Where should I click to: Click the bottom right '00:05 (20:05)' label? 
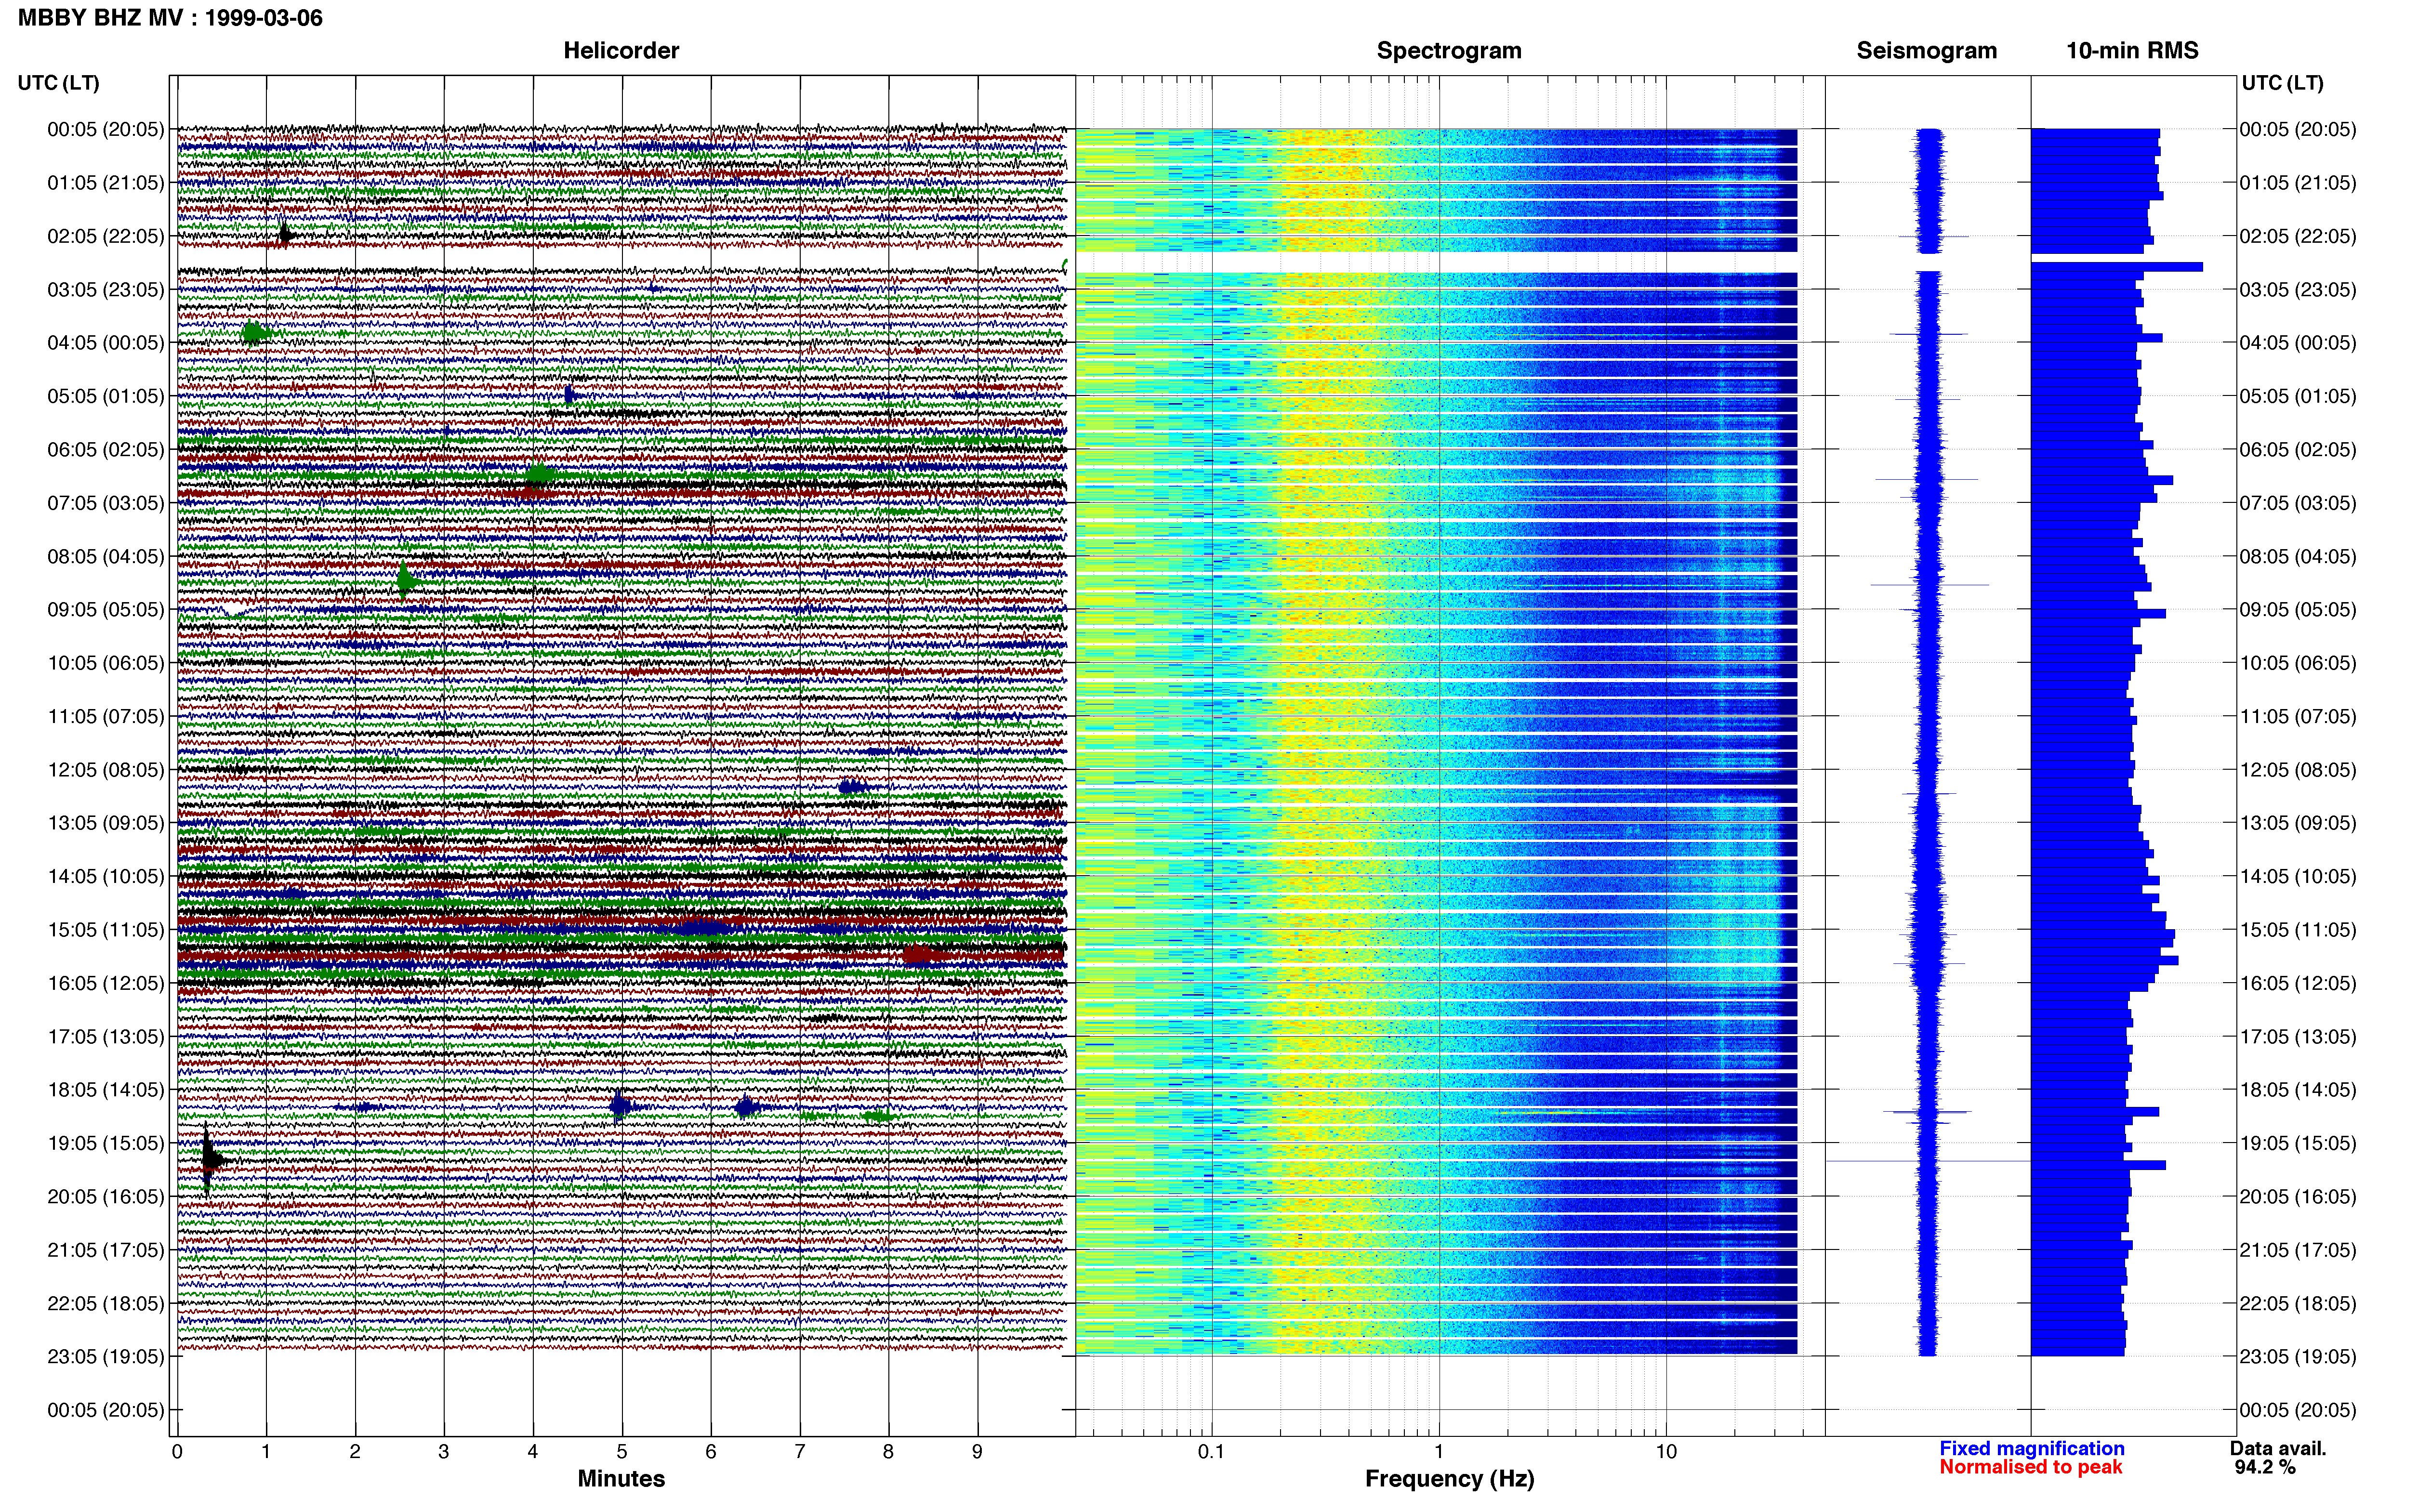[2298, 1410]
